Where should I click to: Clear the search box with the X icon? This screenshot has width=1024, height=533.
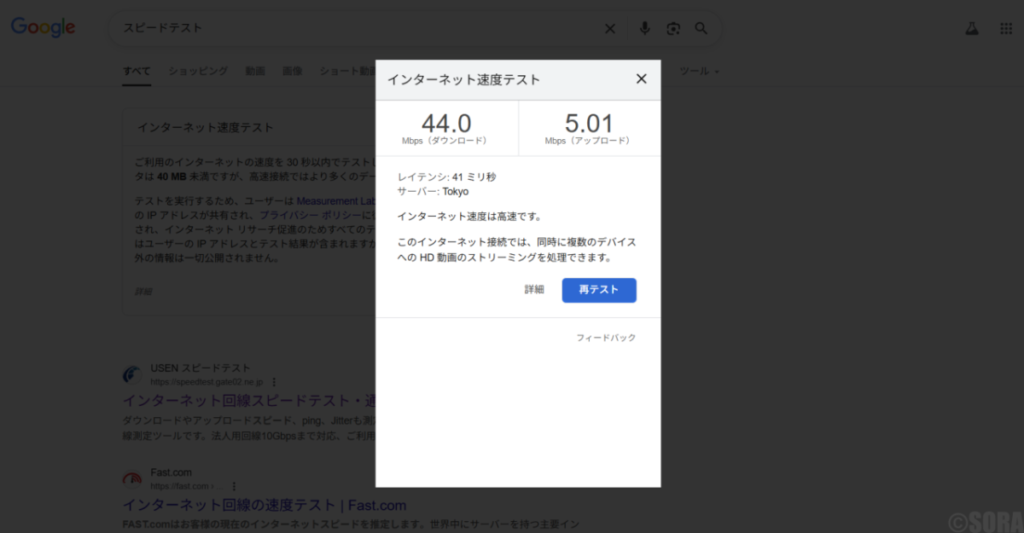point(610,29)
